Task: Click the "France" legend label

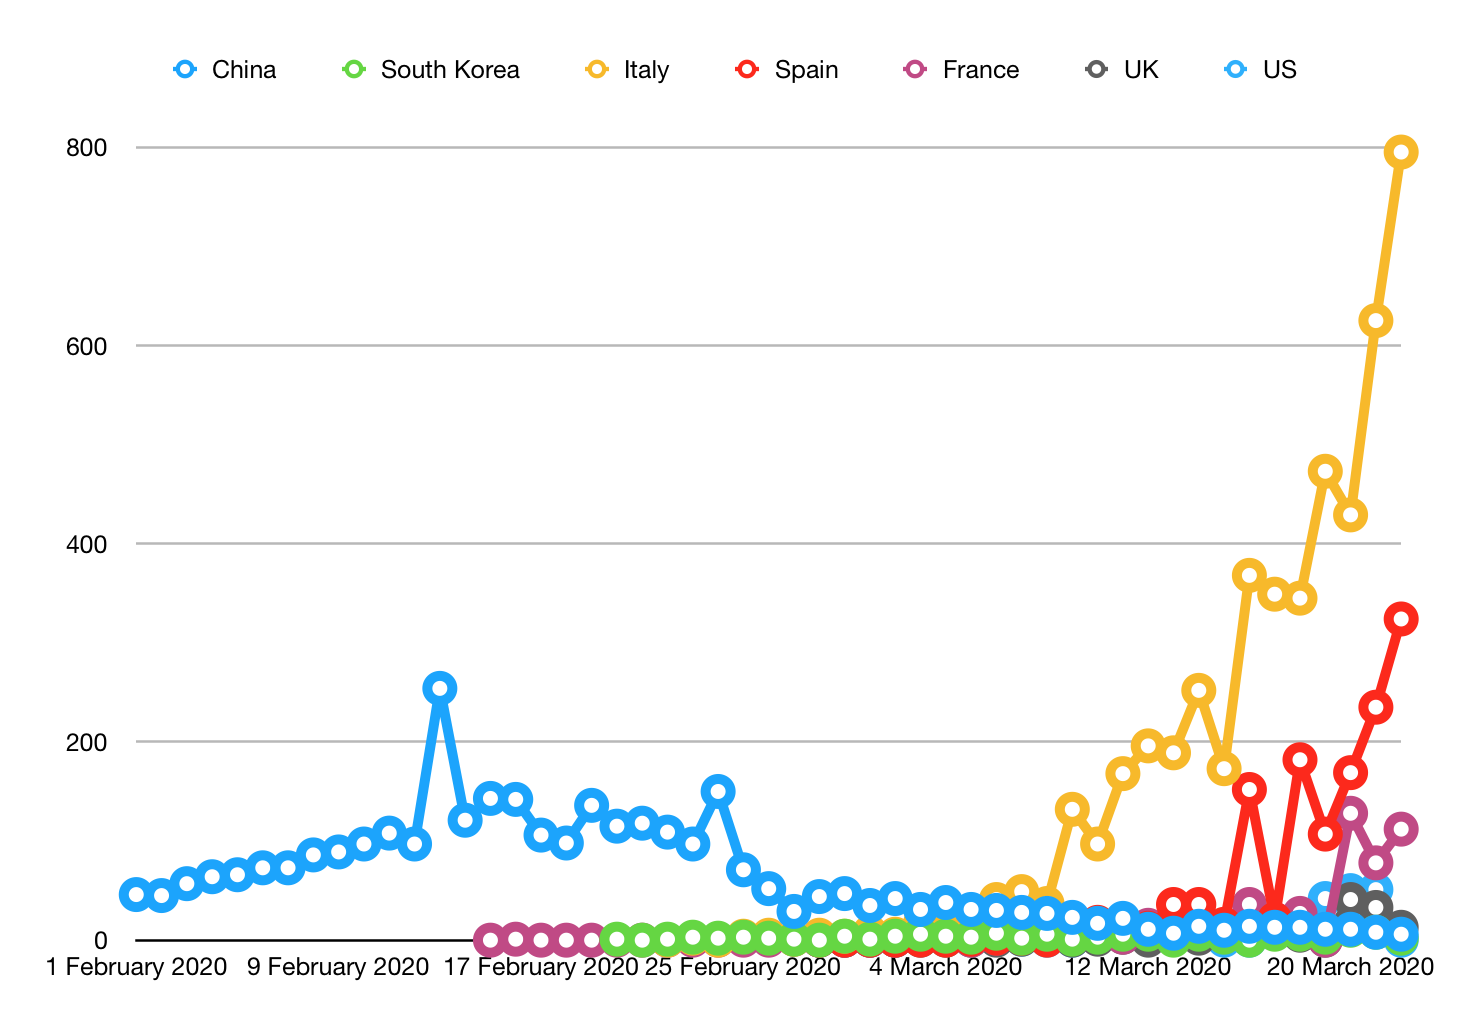Action: point(980,70)
